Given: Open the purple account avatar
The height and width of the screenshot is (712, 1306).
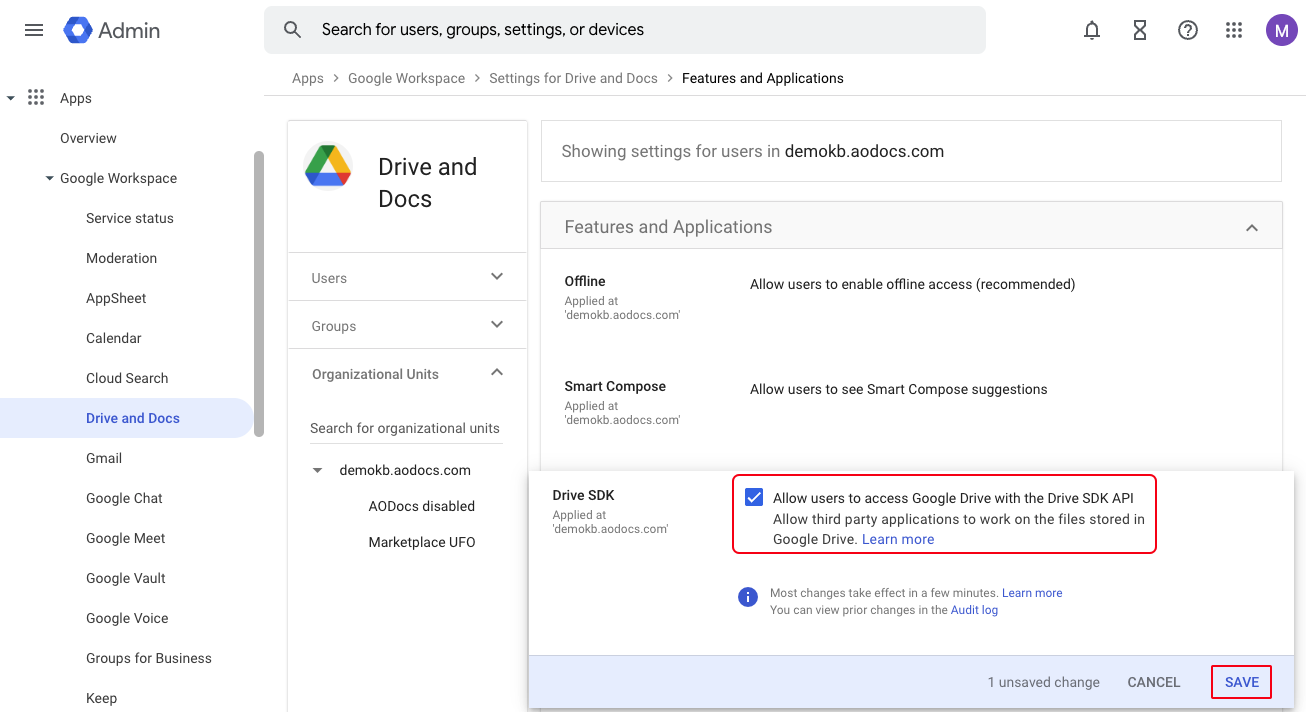Looking at the screenshot, I should coord(1281,30).
